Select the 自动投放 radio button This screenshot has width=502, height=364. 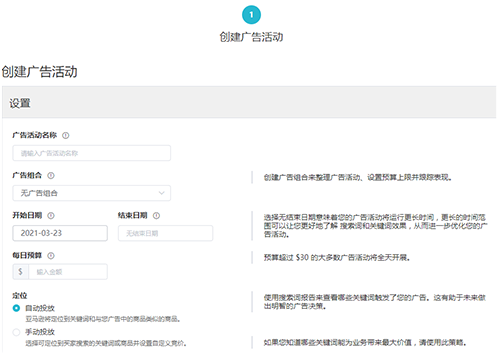16,308
